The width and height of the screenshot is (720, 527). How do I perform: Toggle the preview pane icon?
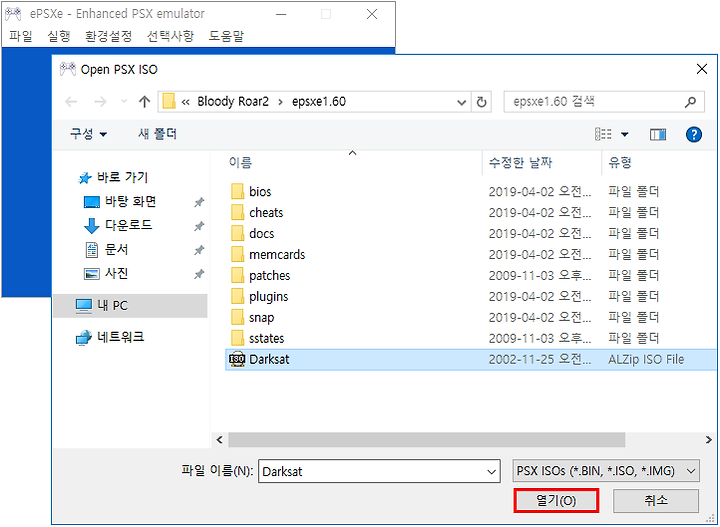(658, 135)
